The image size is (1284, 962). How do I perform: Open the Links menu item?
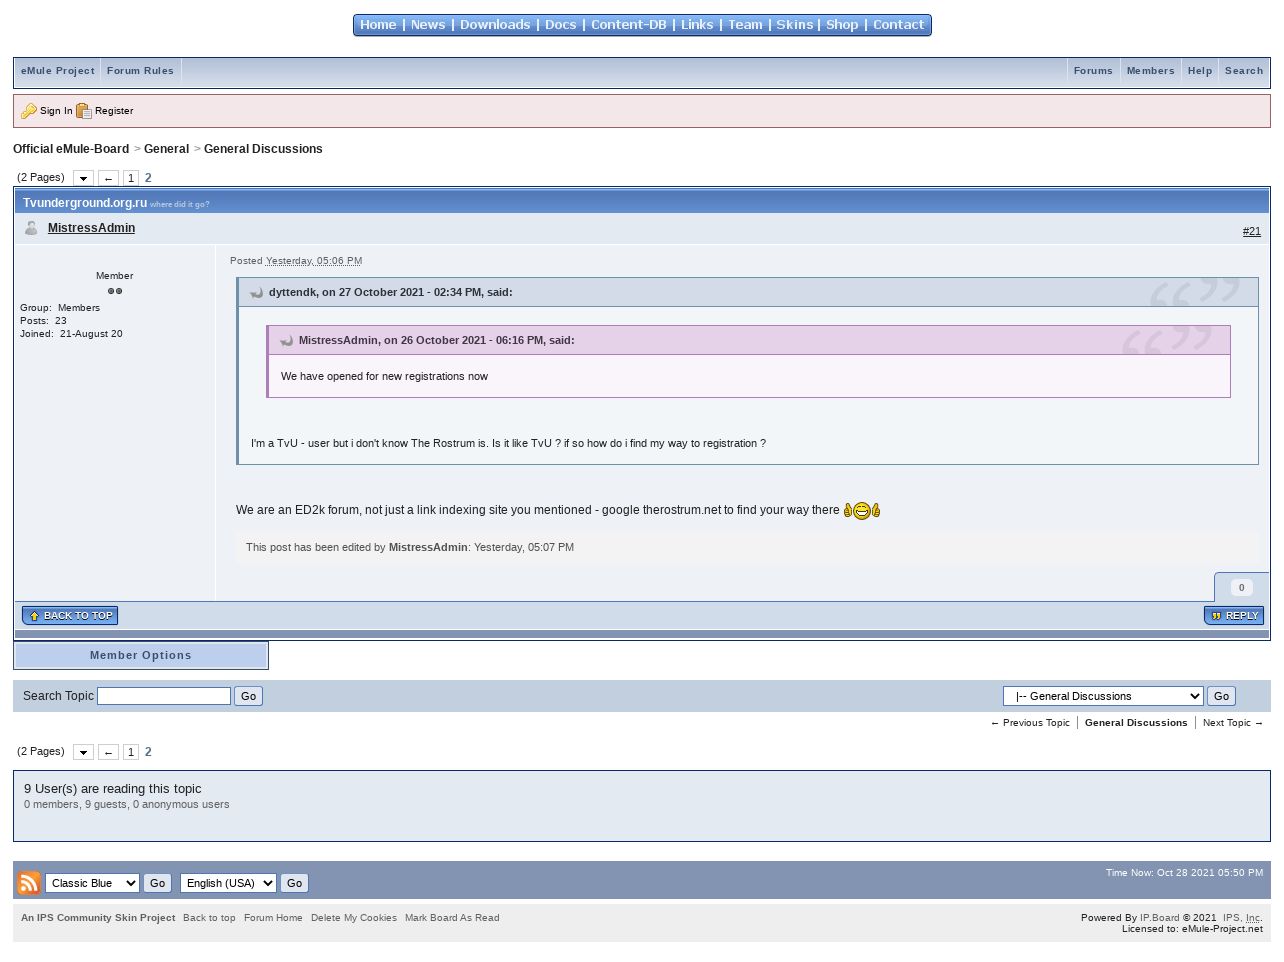click(x=697, y=25)
